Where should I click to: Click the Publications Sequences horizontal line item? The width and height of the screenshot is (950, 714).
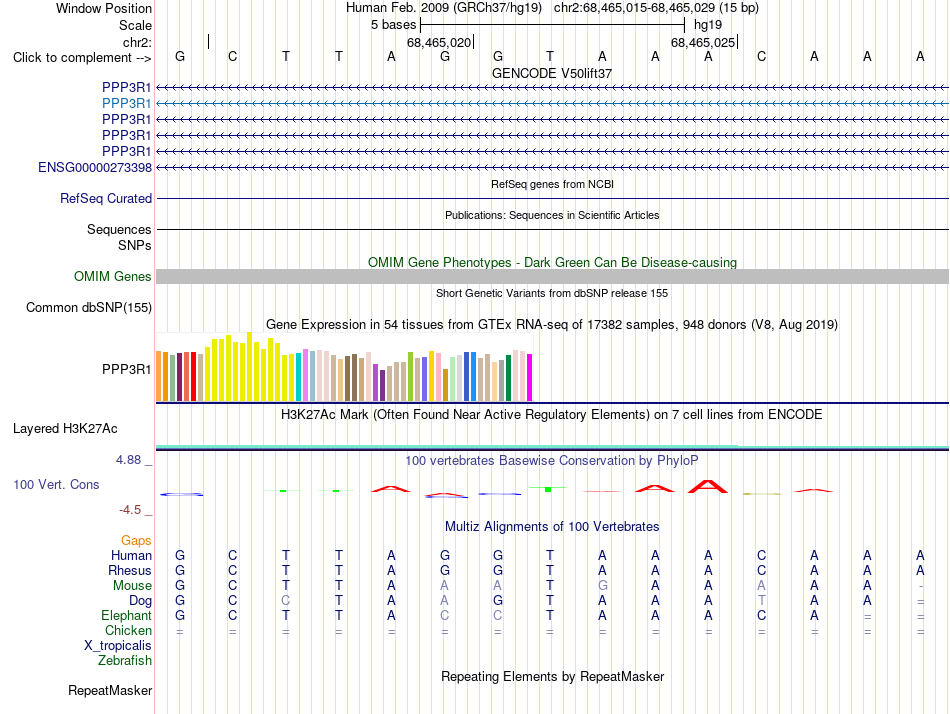(x=552, y=229)
